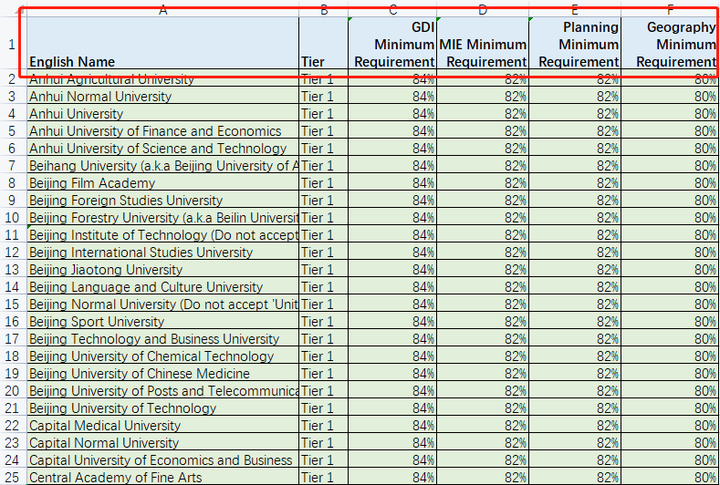Select the Beijing Jiaotong University cell

pos(163,270)
